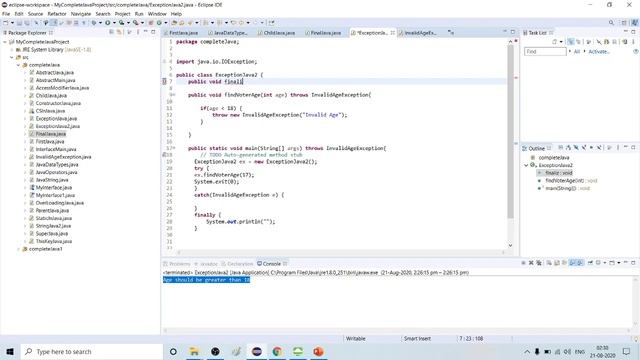Open the New Task dropdown arrow in Task List

(x=561, y=42)
